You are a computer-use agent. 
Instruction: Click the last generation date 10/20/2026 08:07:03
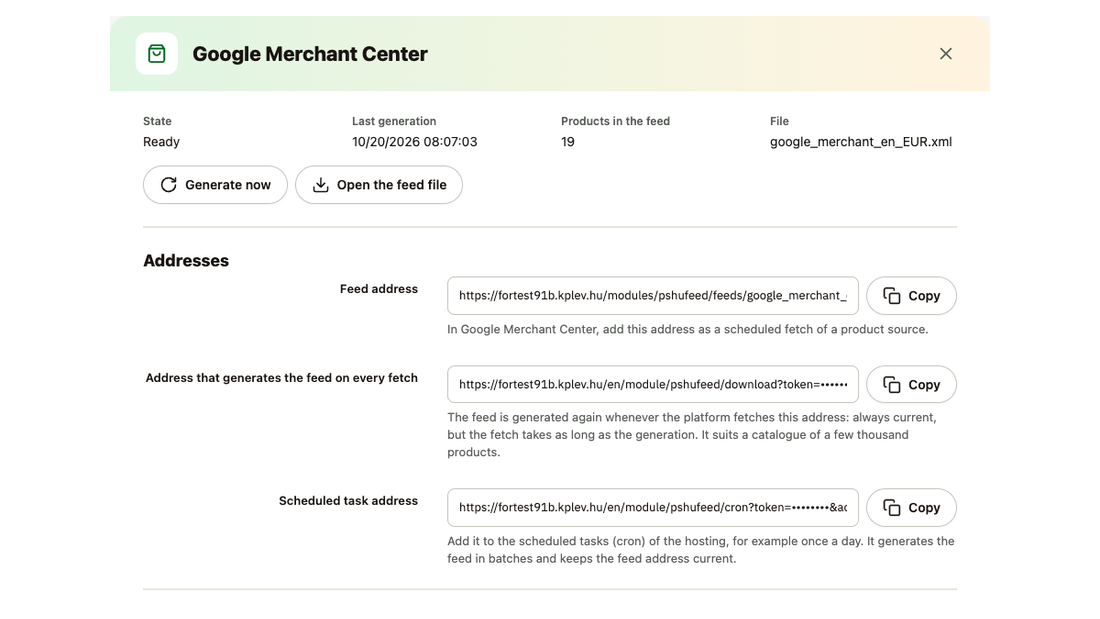(x=415, y=142)
